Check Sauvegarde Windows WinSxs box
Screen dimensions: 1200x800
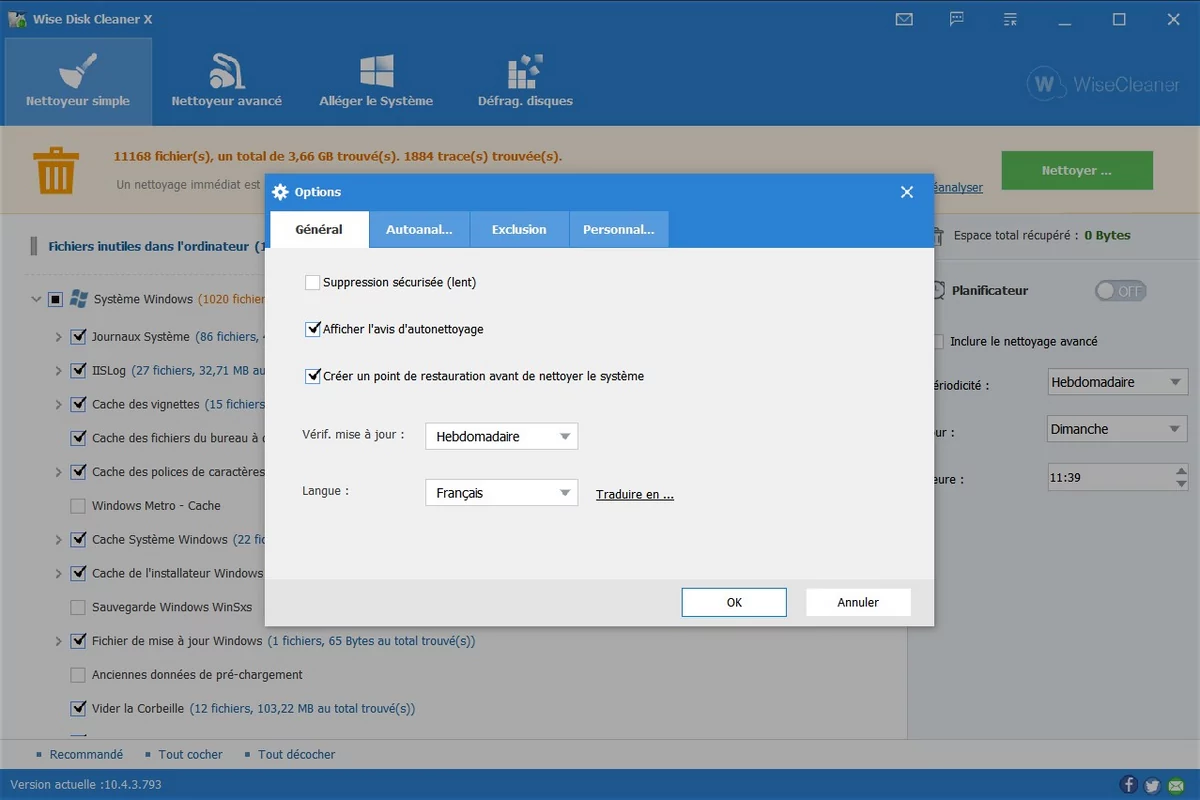(x=78, y=608)
